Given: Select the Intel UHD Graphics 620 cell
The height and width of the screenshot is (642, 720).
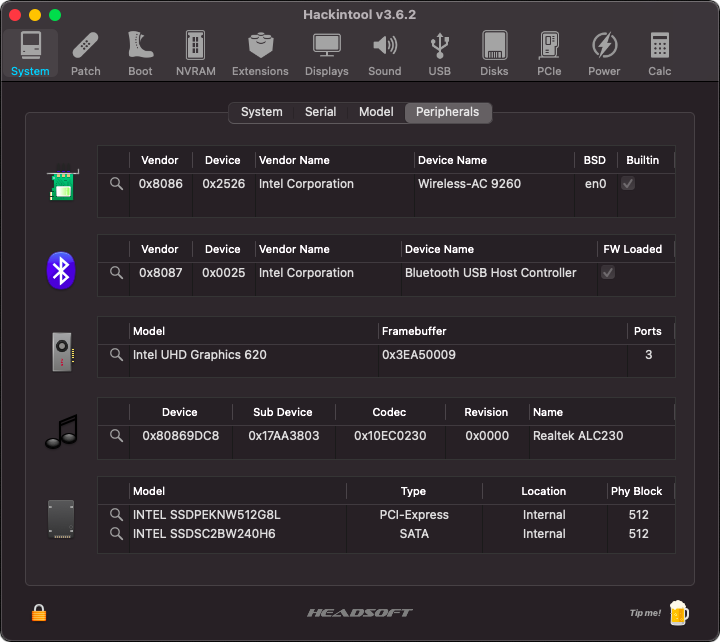Looking at the screenshot, I should [200, 355].
